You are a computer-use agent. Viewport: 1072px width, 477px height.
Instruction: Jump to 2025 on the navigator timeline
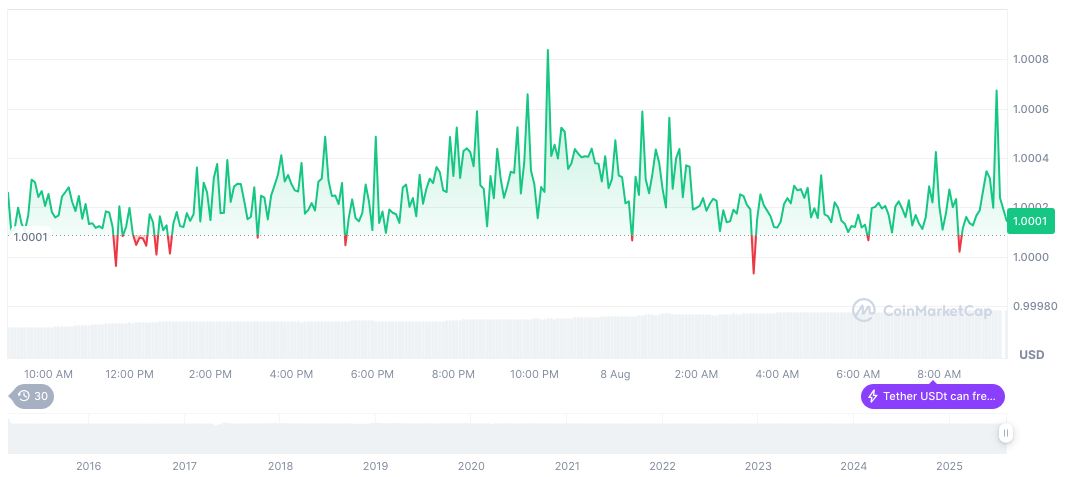pos(949,466)
